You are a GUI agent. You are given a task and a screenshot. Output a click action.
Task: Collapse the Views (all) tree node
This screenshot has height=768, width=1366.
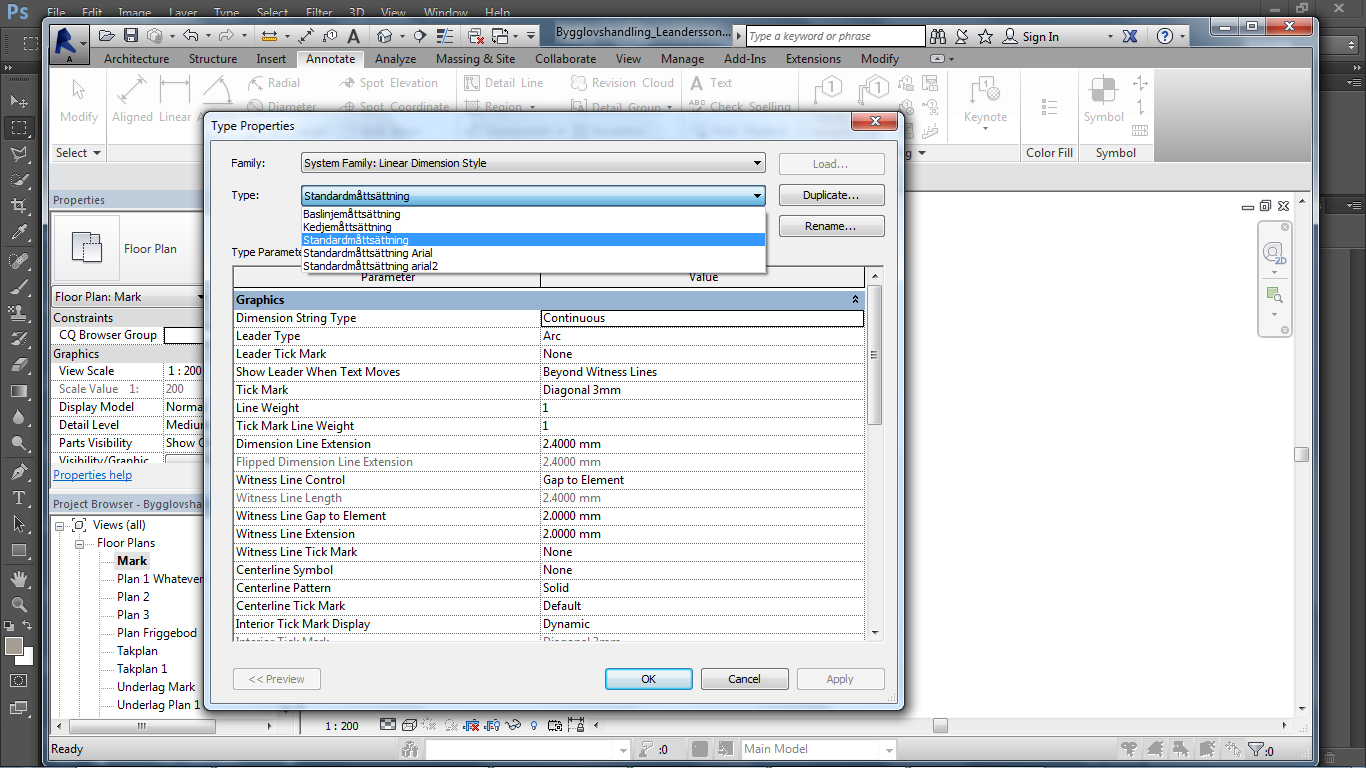click(60, 525)
